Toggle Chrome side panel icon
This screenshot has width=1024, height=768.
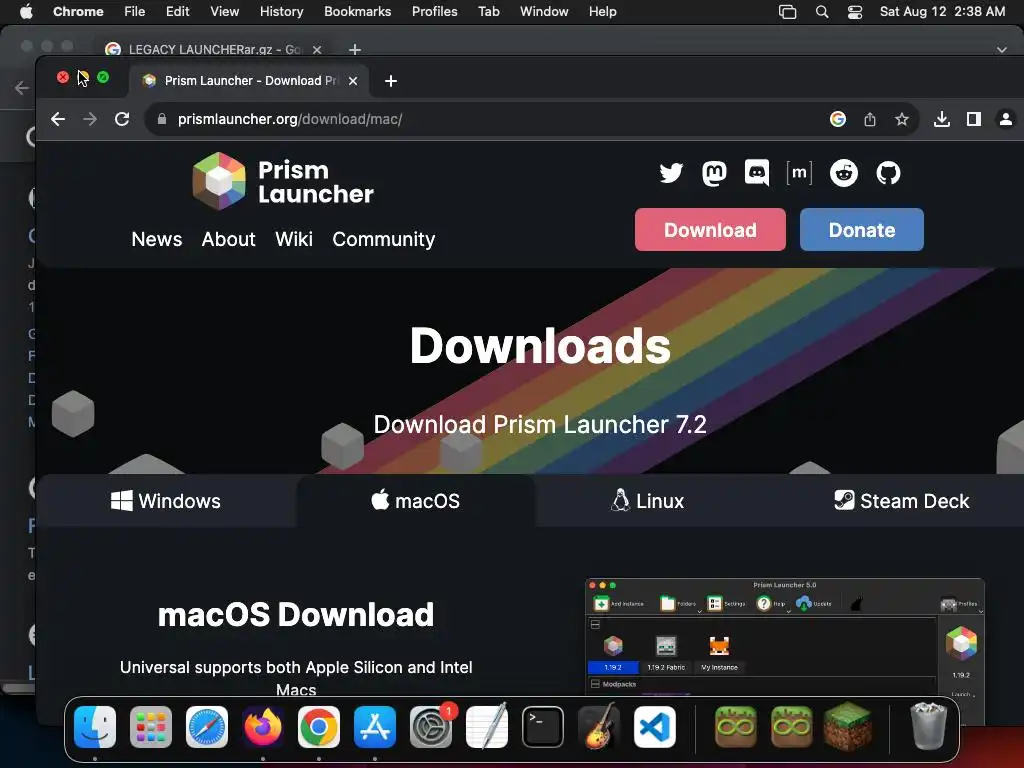[x=974, y=119]
